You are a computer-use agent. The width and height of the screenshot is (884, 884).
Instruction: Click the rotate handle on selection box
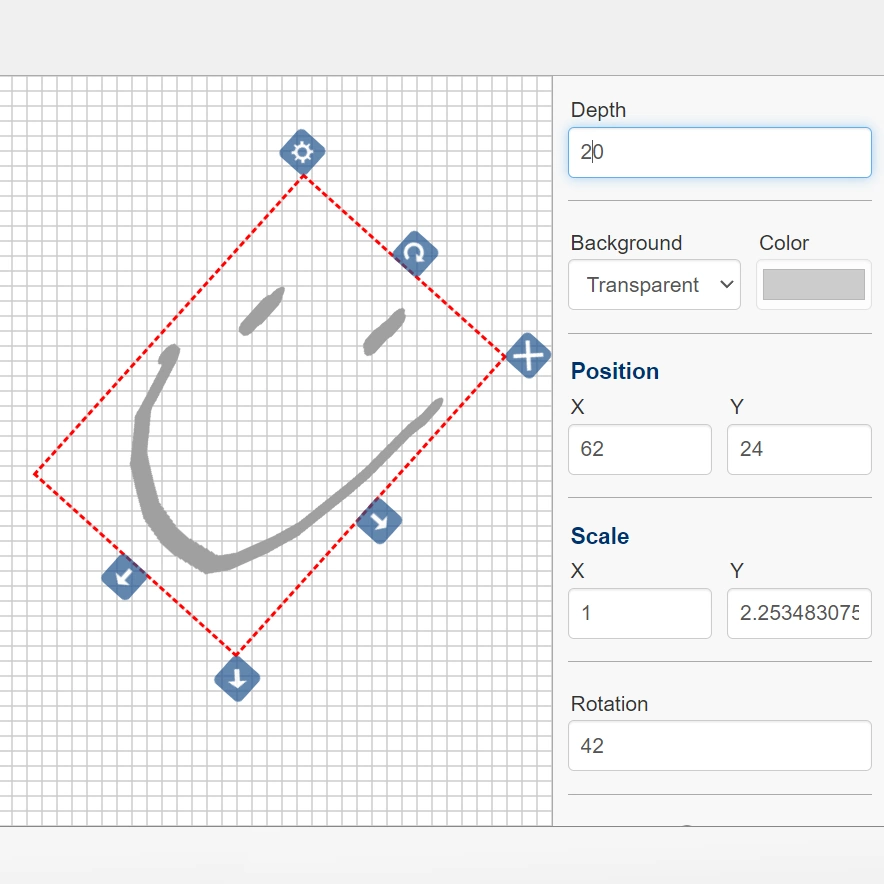[x=415, y=255]
